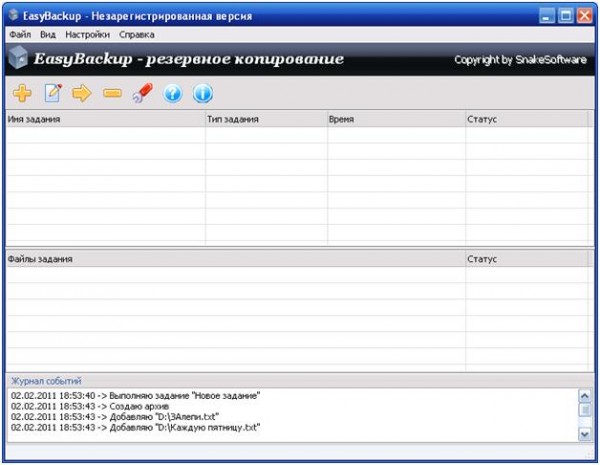Click the Copyright by SnakeSoftware text
Screen dimensions: 600x465
click(520, 60)
